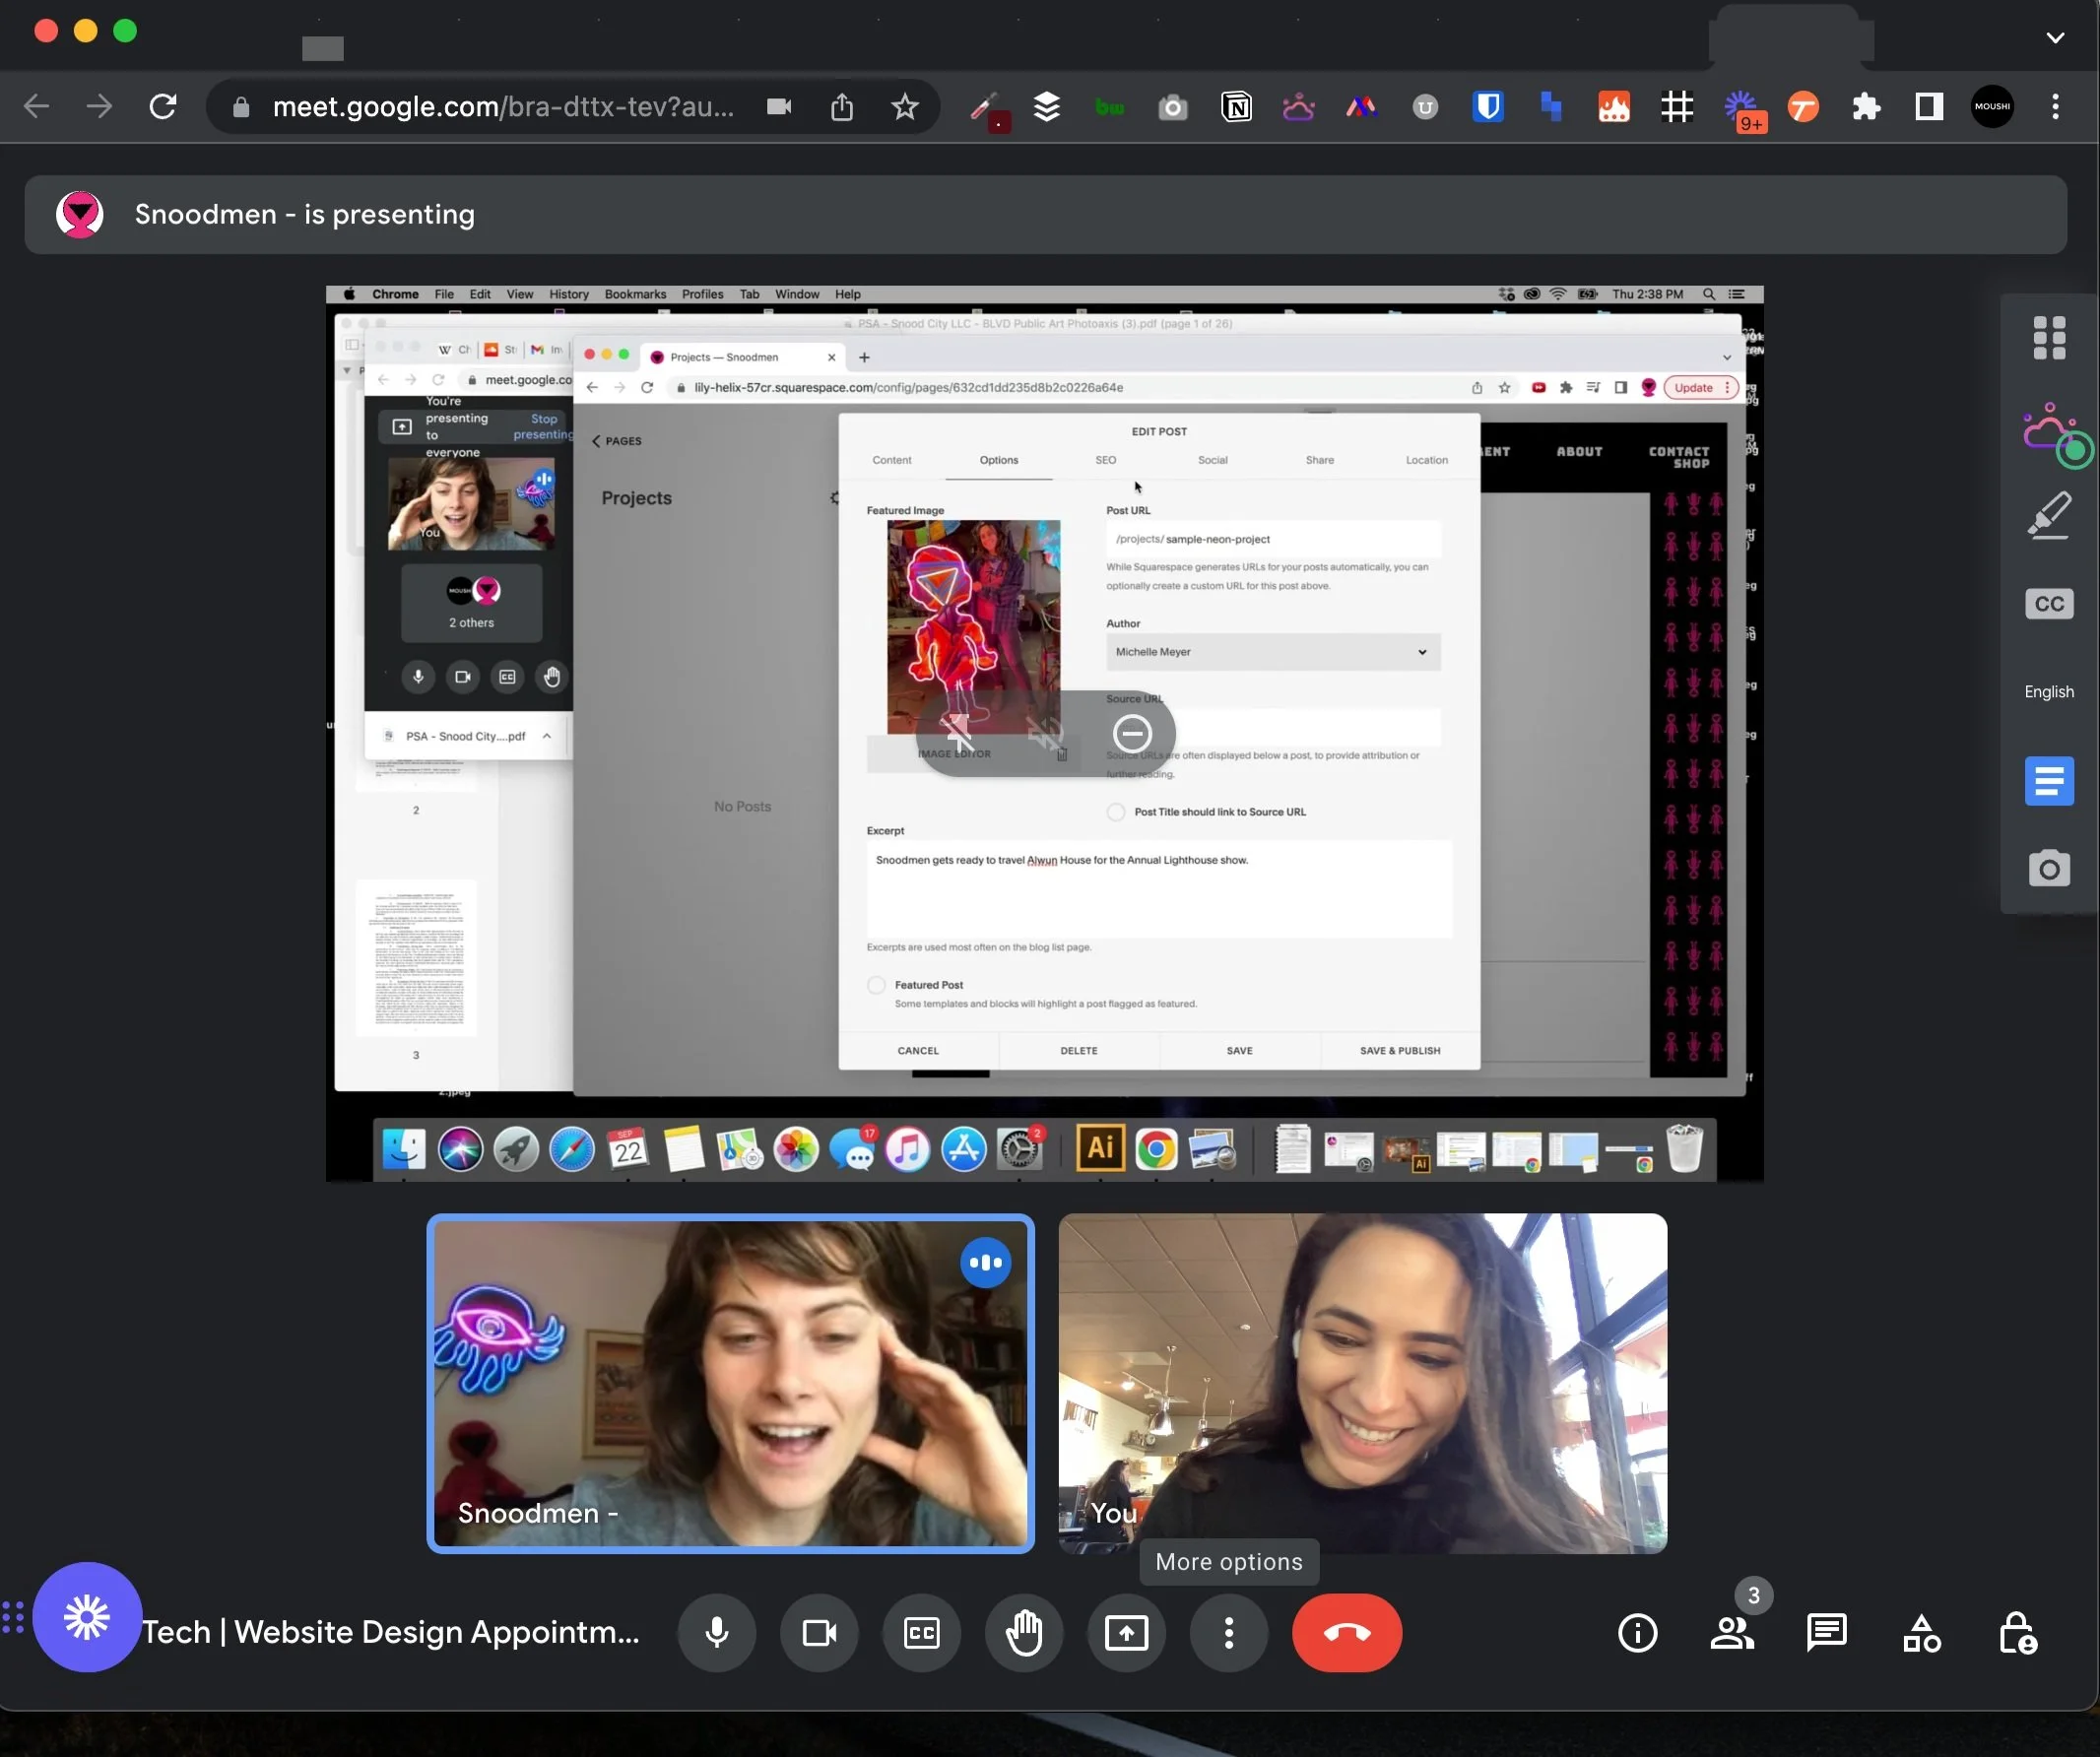The height and width of the screenshot is (1757, 2100).
Task: Toggle closed captions on
Action: (x=921, y=1633)
